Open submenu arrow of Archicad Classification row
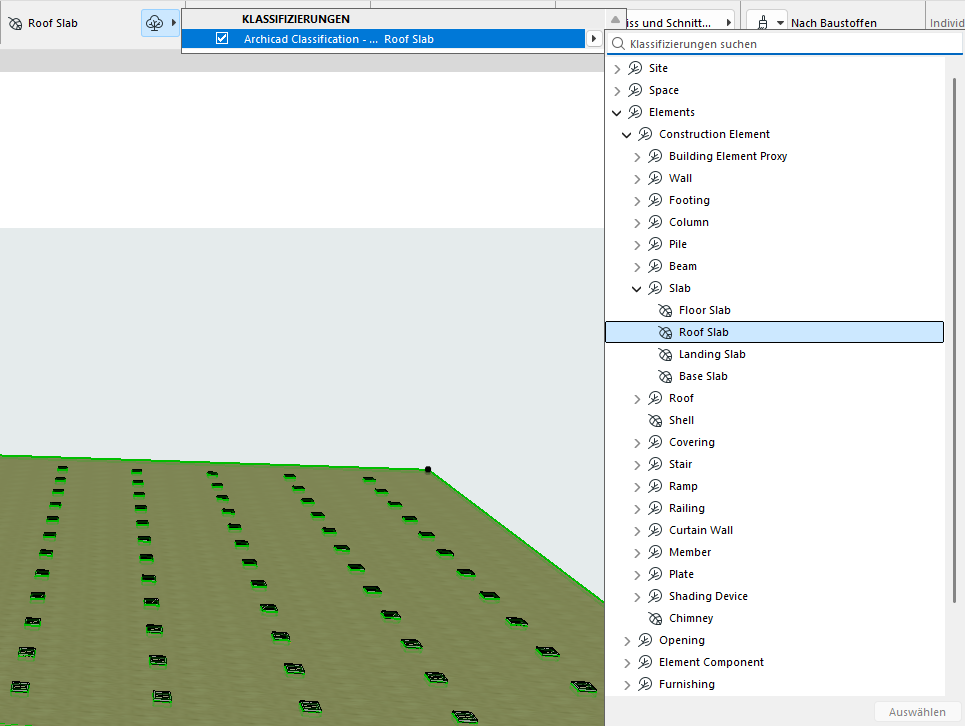The width and height of the screenshot is (965, 726). [594, 39]
